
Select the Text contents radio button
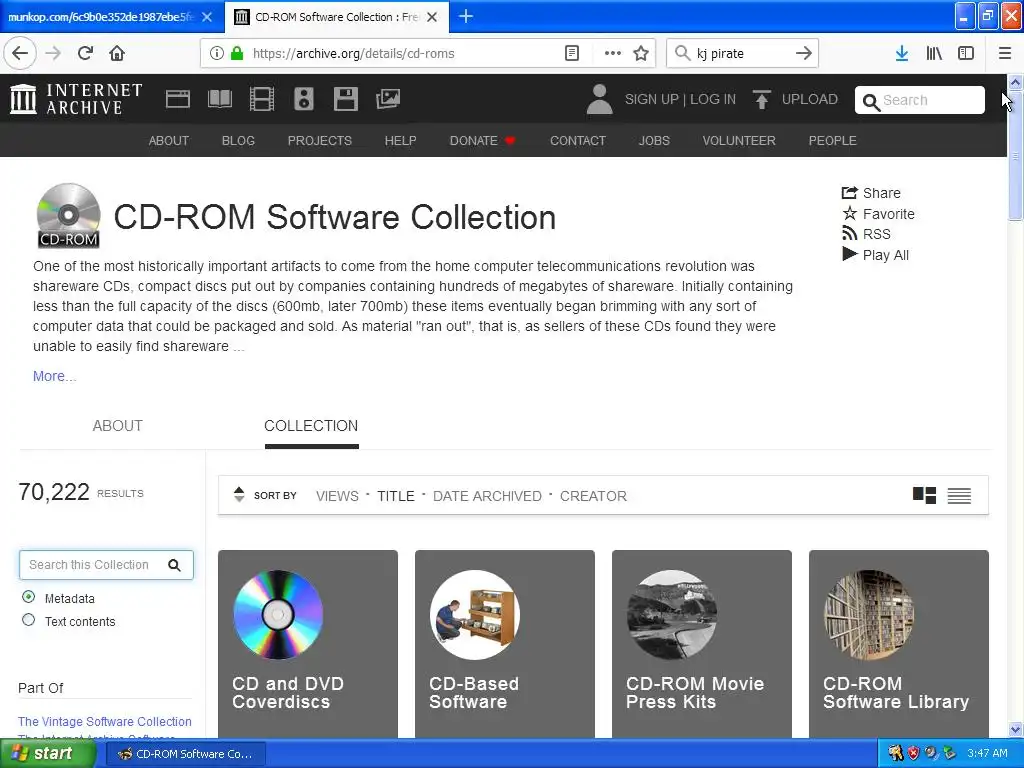click(x=28, y=620)
